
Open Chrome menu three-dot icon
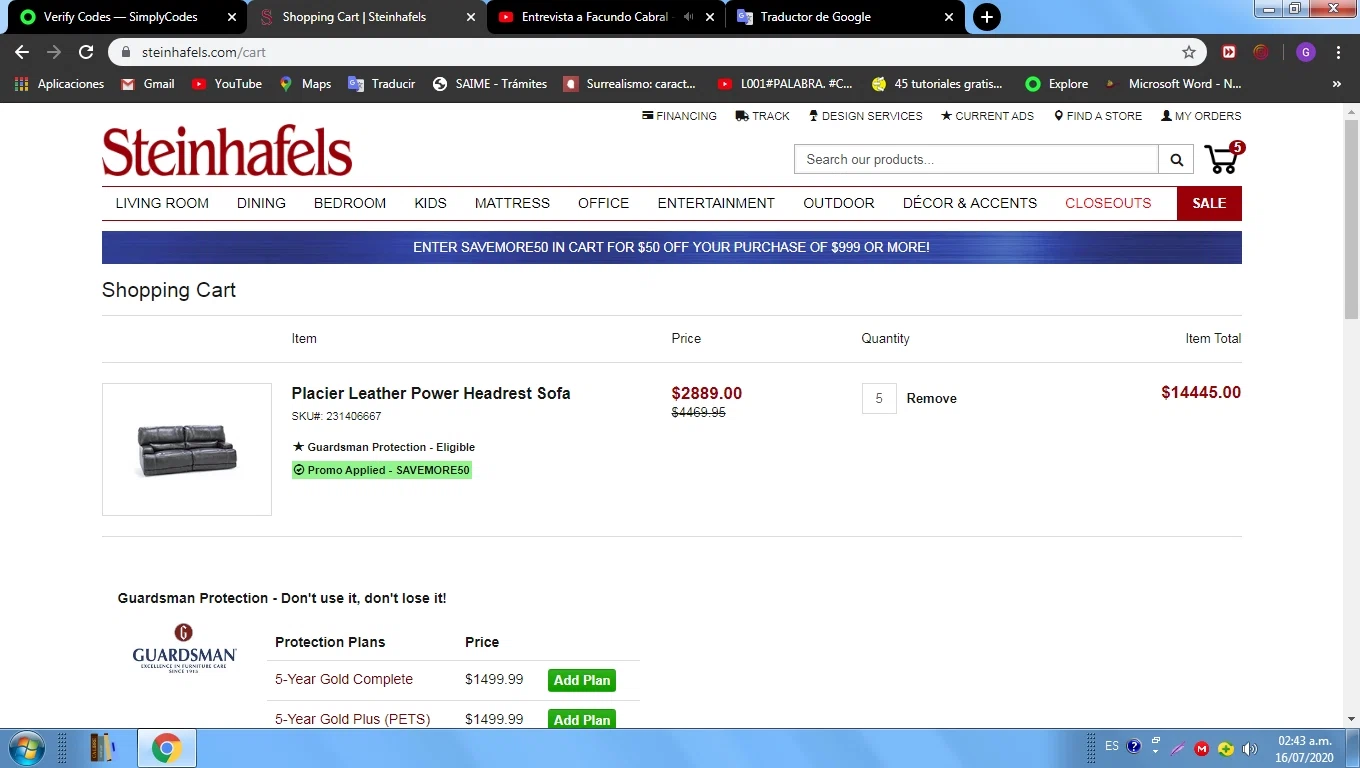click(1338, 52)
